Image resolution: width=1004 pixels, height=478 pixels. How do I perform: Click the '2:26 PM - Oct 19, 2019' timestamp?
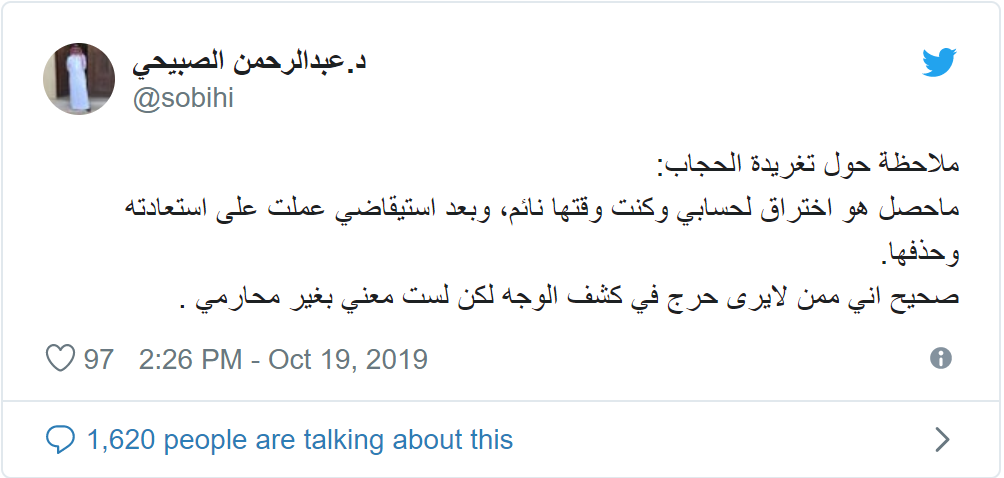(x=283, y=359)
